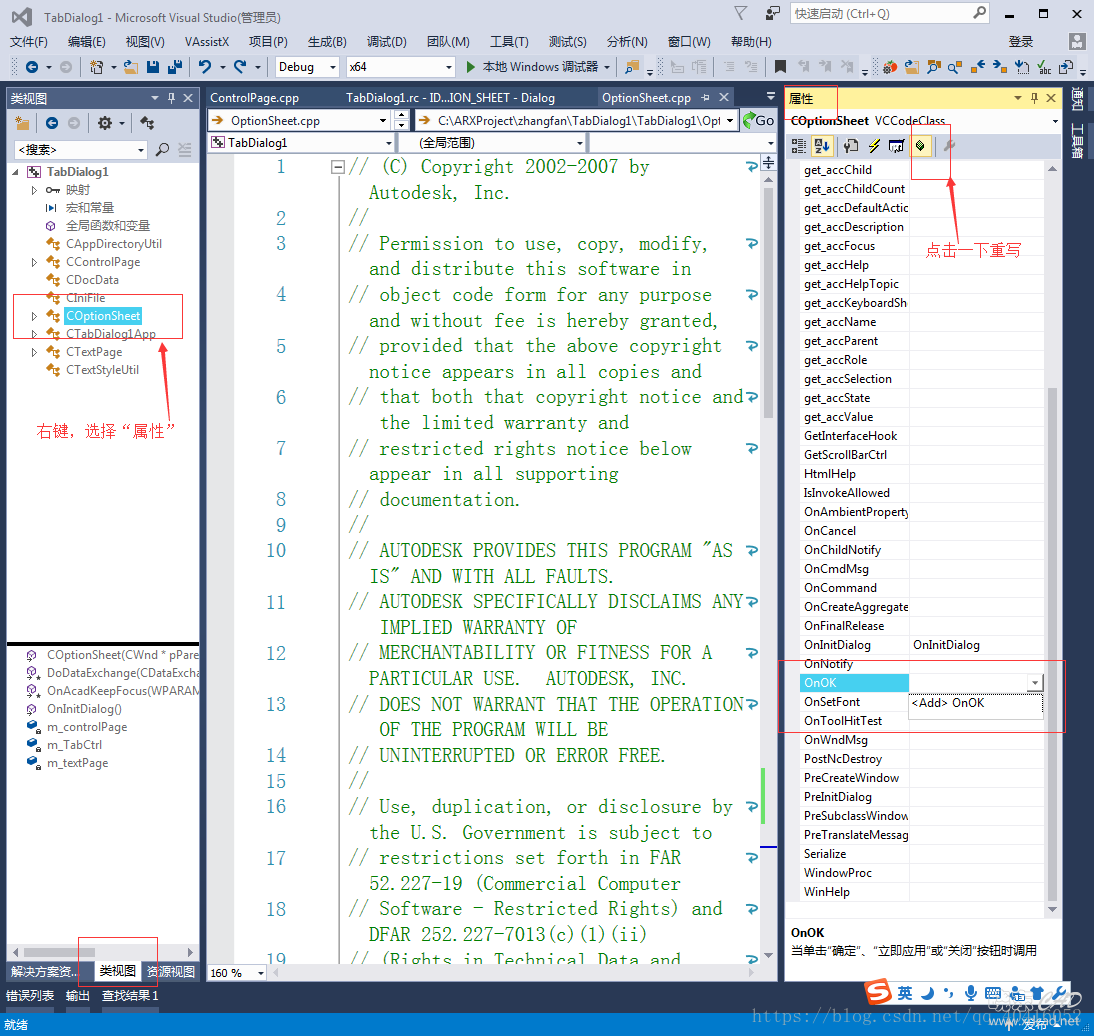Collapse the TabDialog1 root tree node
The width and height of the screenshot is (1094, 1036).
pyautogui.click(x=15, y=172)
